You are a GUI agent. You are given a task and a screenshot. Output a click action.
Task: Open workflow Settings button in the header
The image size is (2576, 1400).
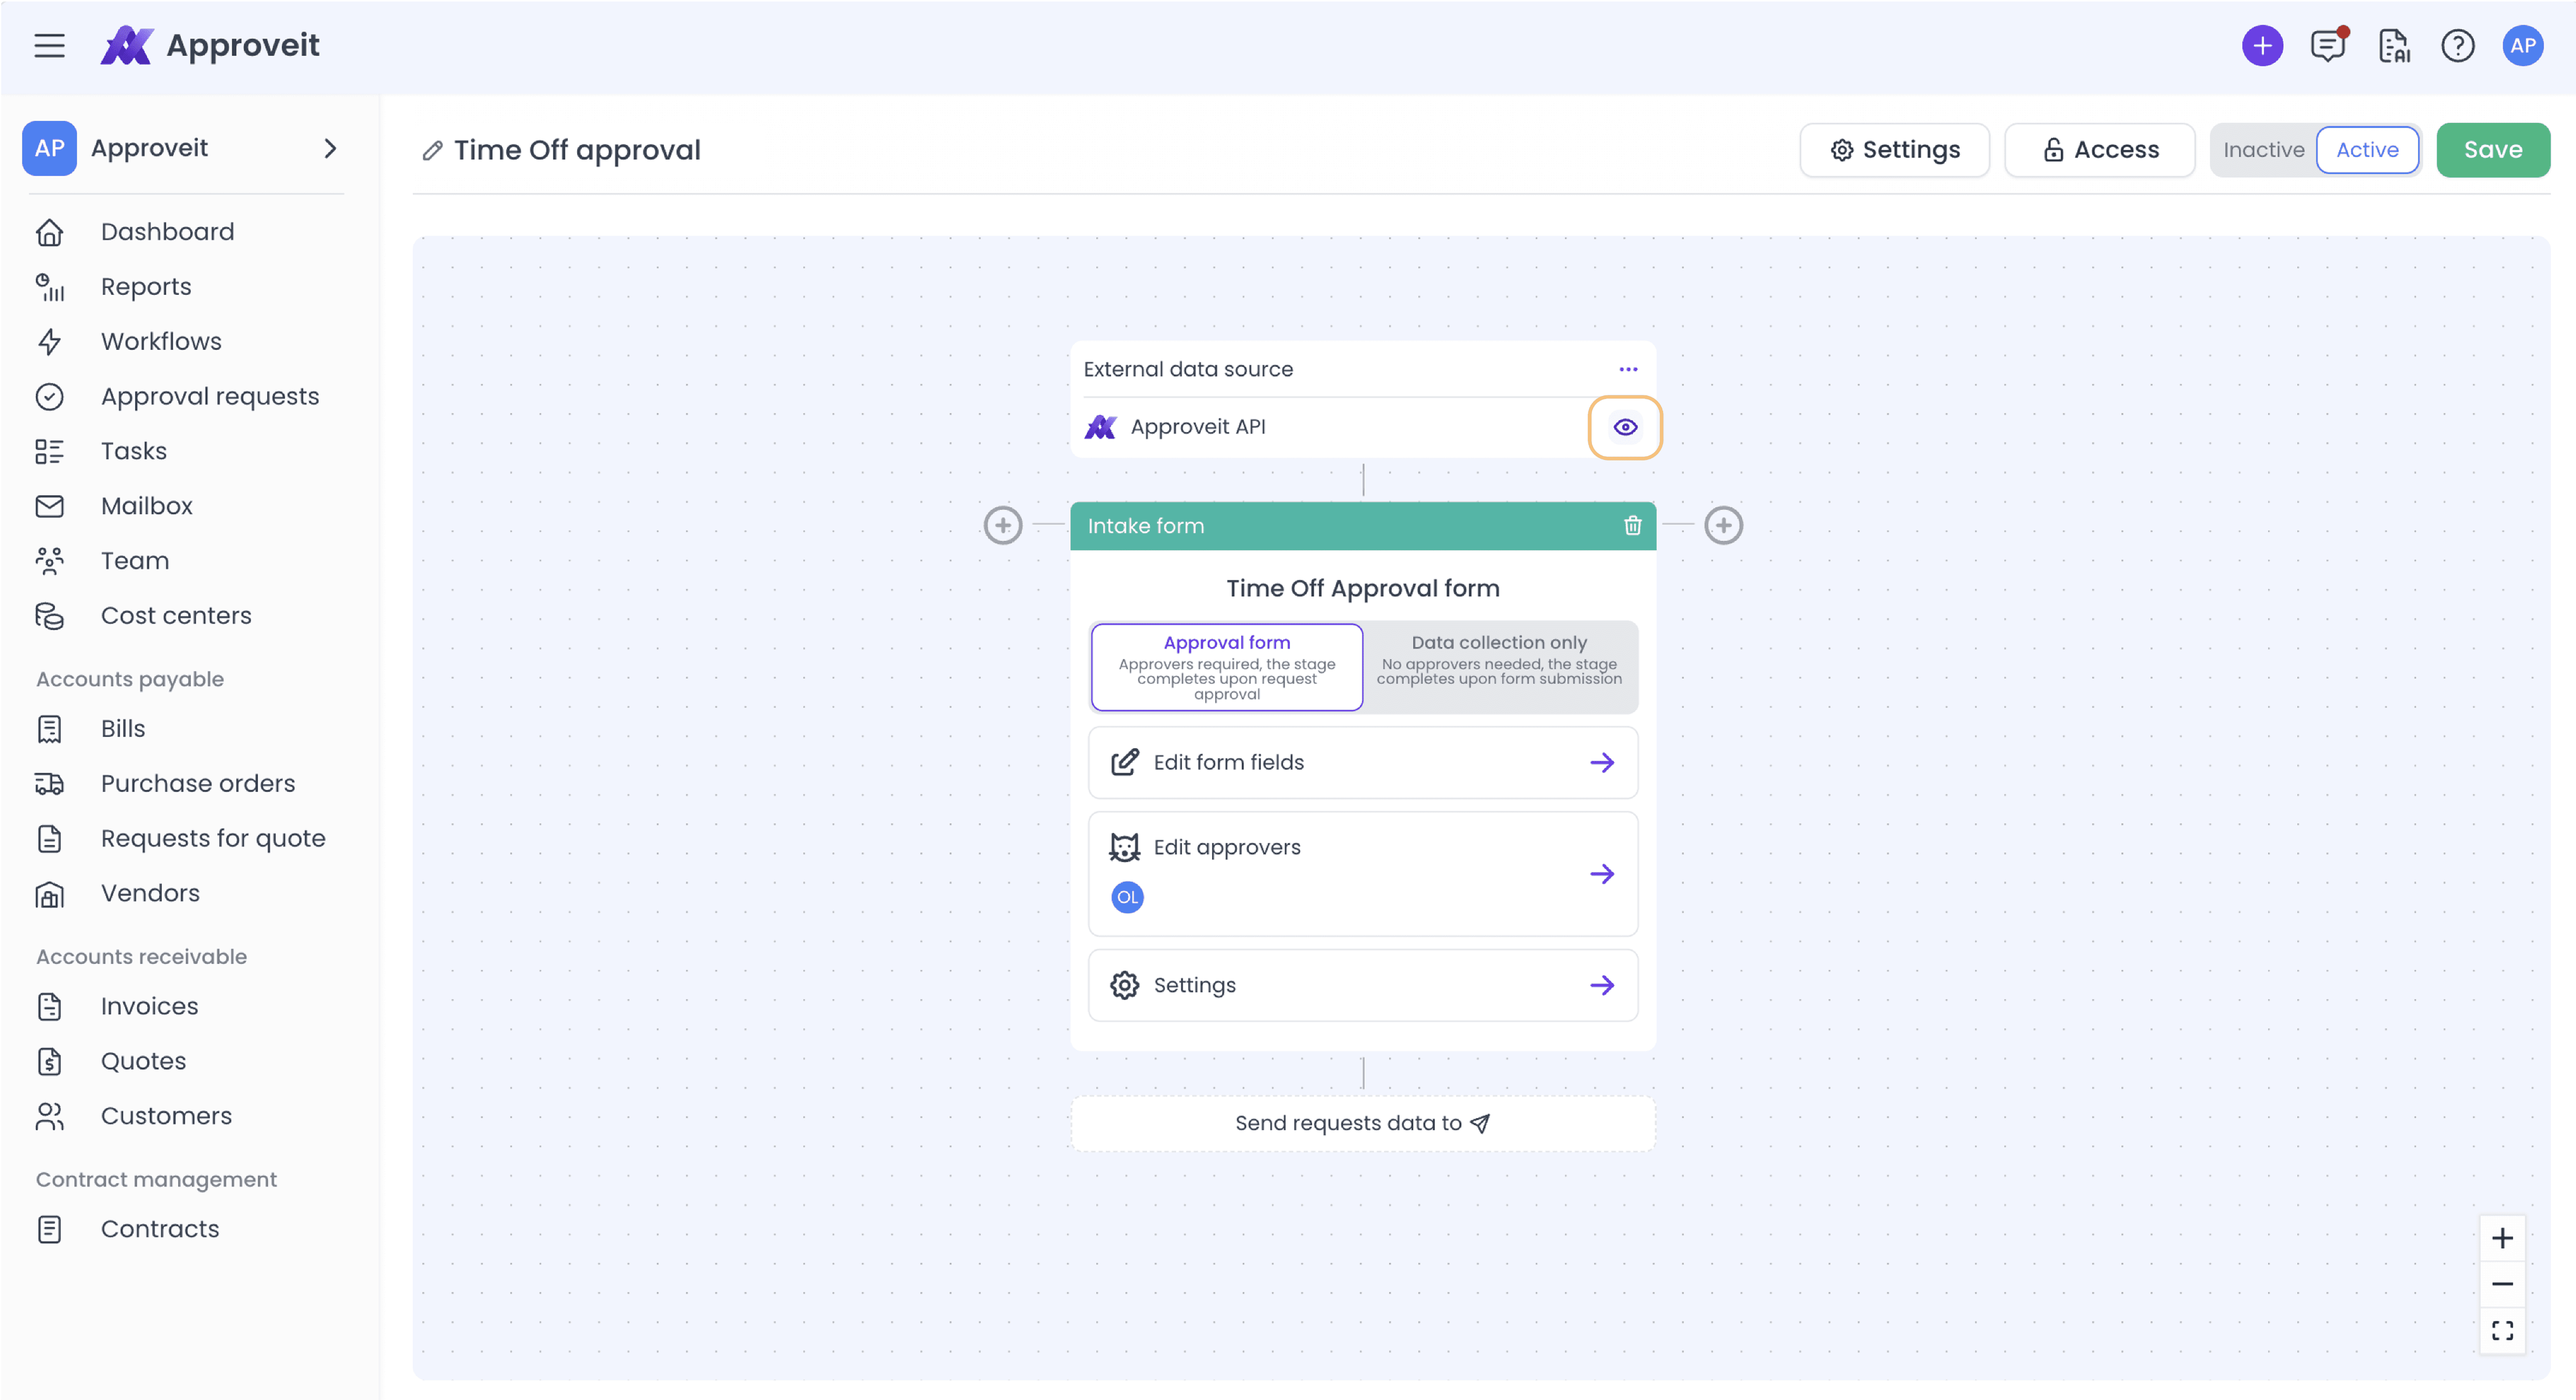(x=1894, y=150)
